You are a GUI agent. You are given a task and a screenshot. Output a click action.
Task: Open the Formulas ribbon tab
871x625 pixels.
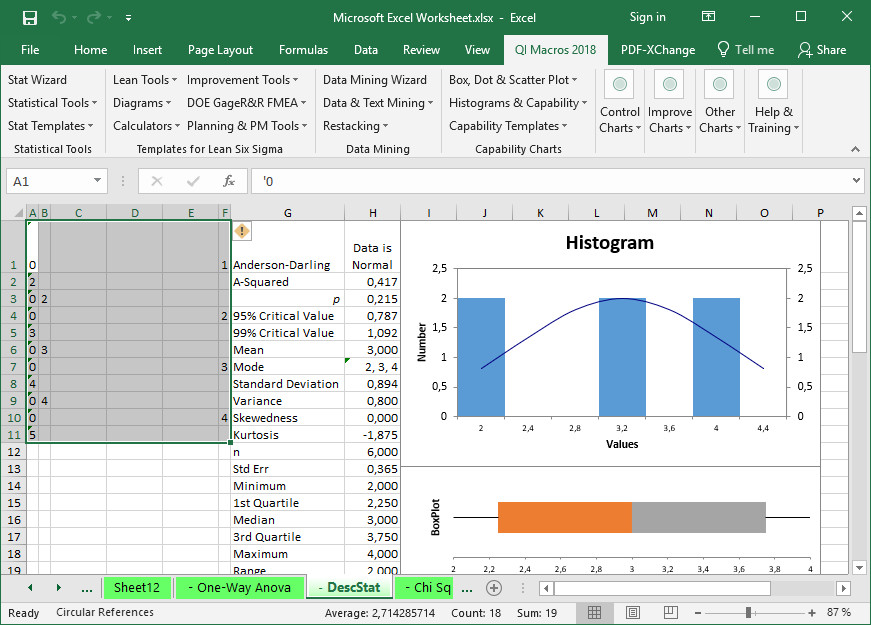pyautogui.click(x=303, y=50)
